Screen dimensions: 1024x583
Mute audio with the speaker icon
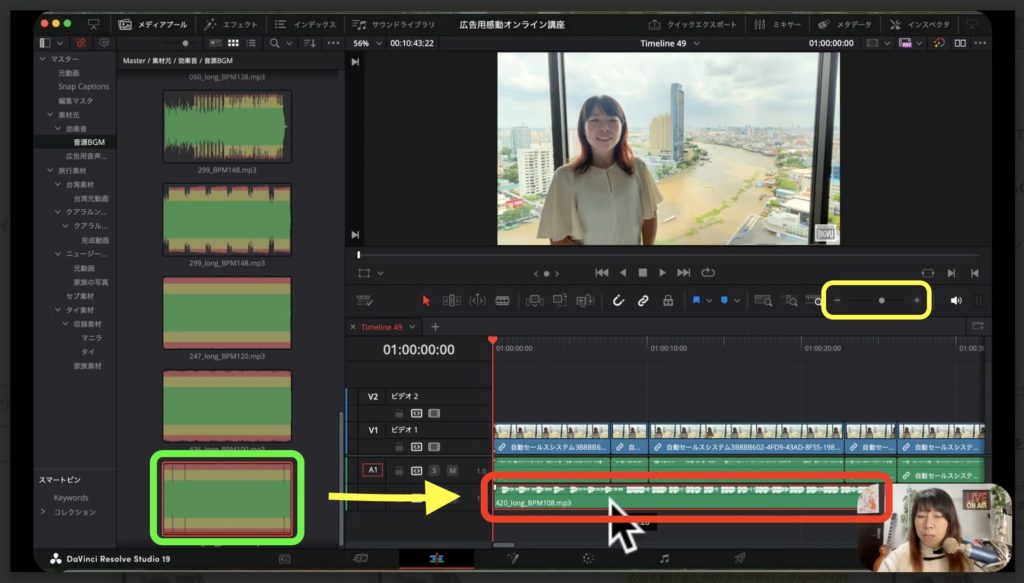956,300
